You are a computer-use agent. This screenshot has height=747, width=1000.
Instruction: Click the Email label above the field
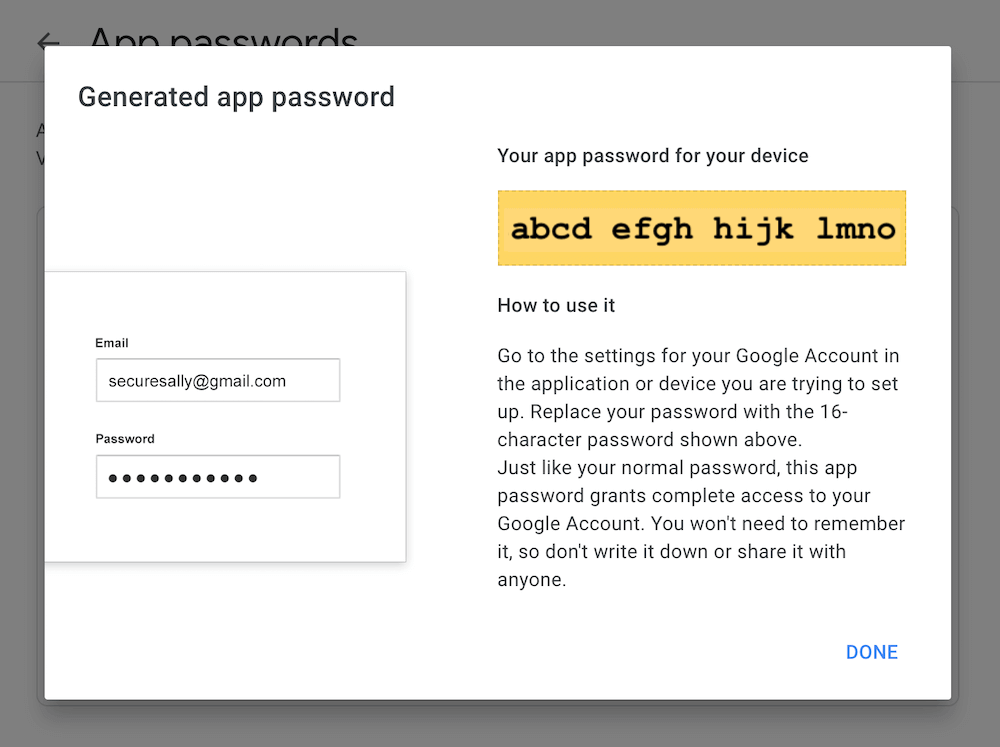(x=112, y=343)
